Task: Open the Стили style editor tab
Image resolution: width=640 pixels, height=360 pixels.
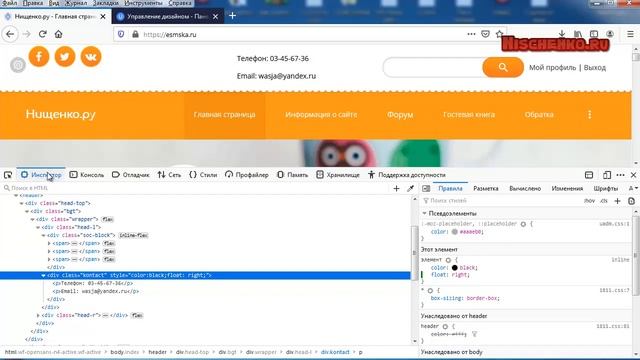Action: 203,175
